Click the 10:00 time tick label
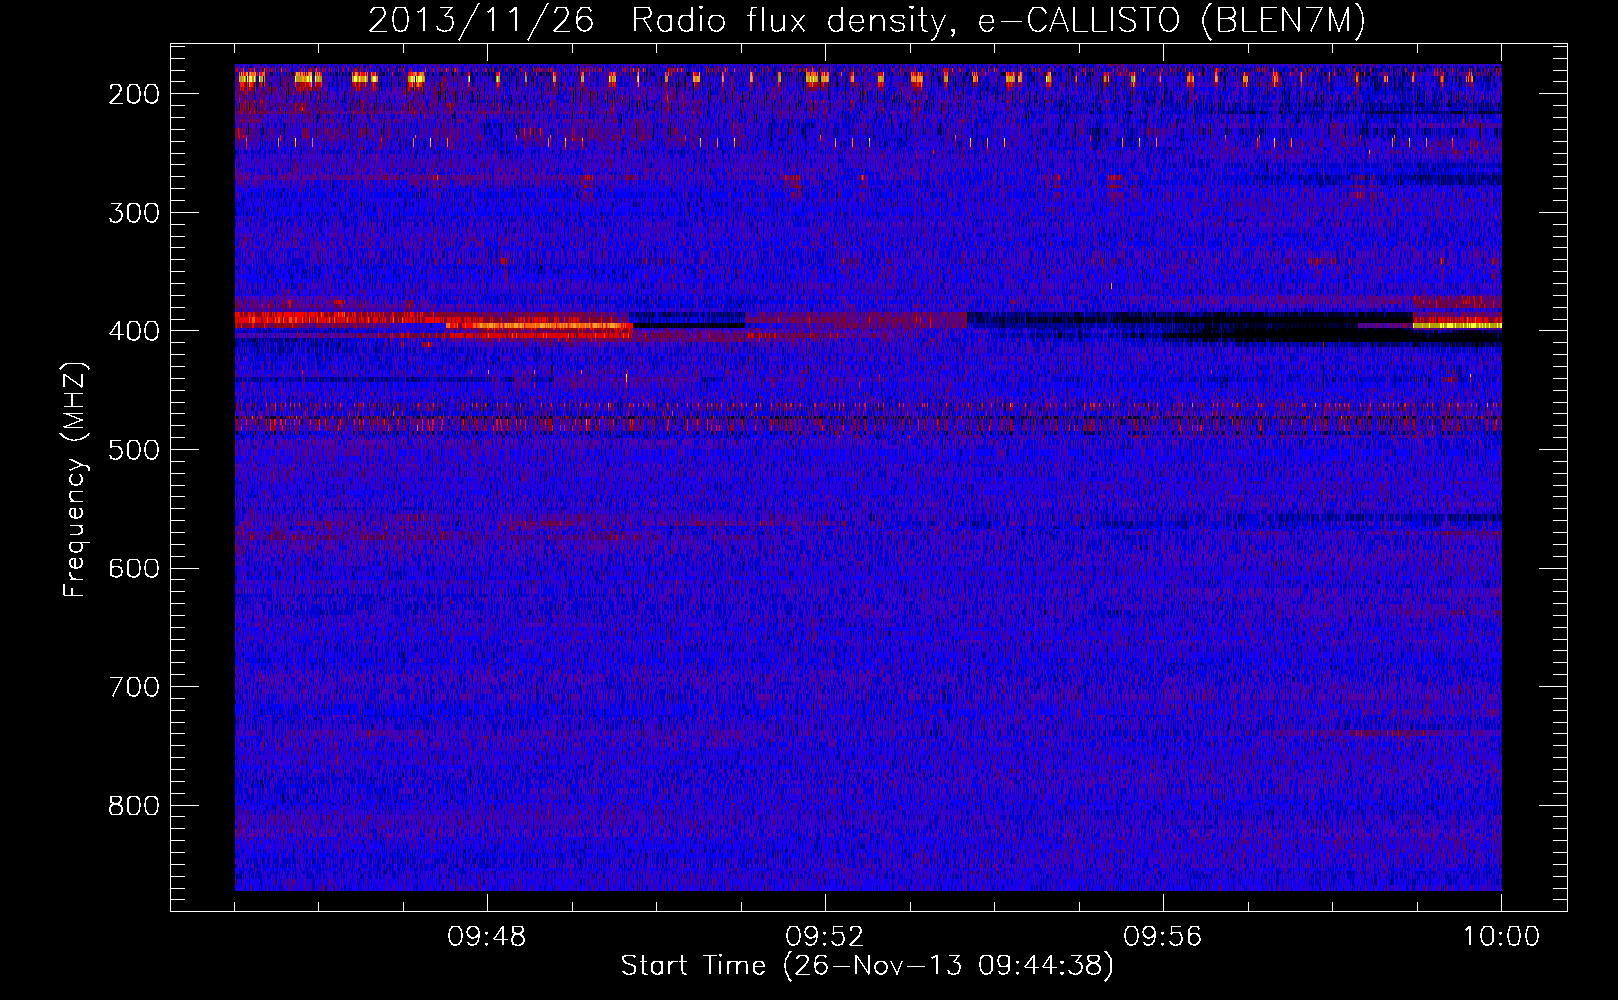Image resolution: width=1618 pixels, height=1000 pixels. (1501, 937)
